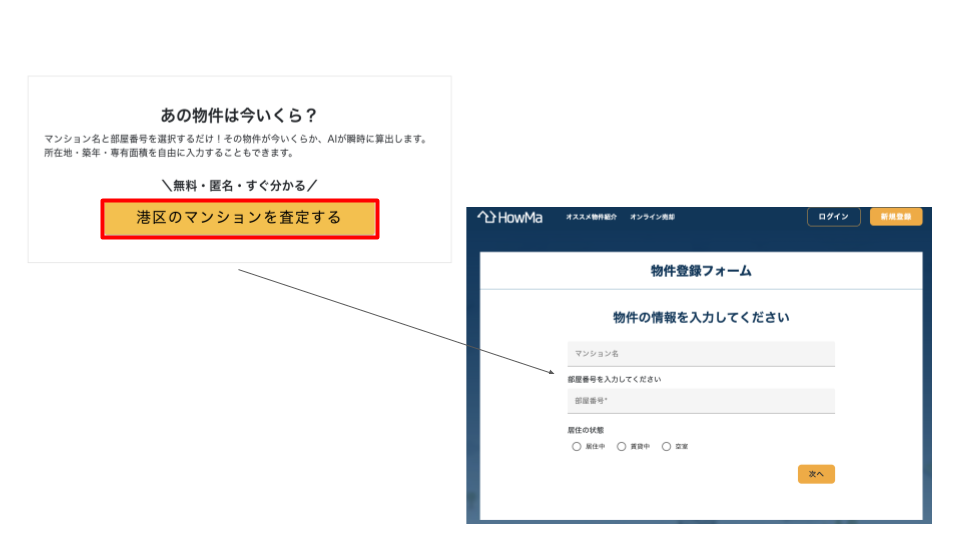Viewport: 960px width, 540px height.
Task: Focus the マンション名 input field
Action: (x=700, y=354)
